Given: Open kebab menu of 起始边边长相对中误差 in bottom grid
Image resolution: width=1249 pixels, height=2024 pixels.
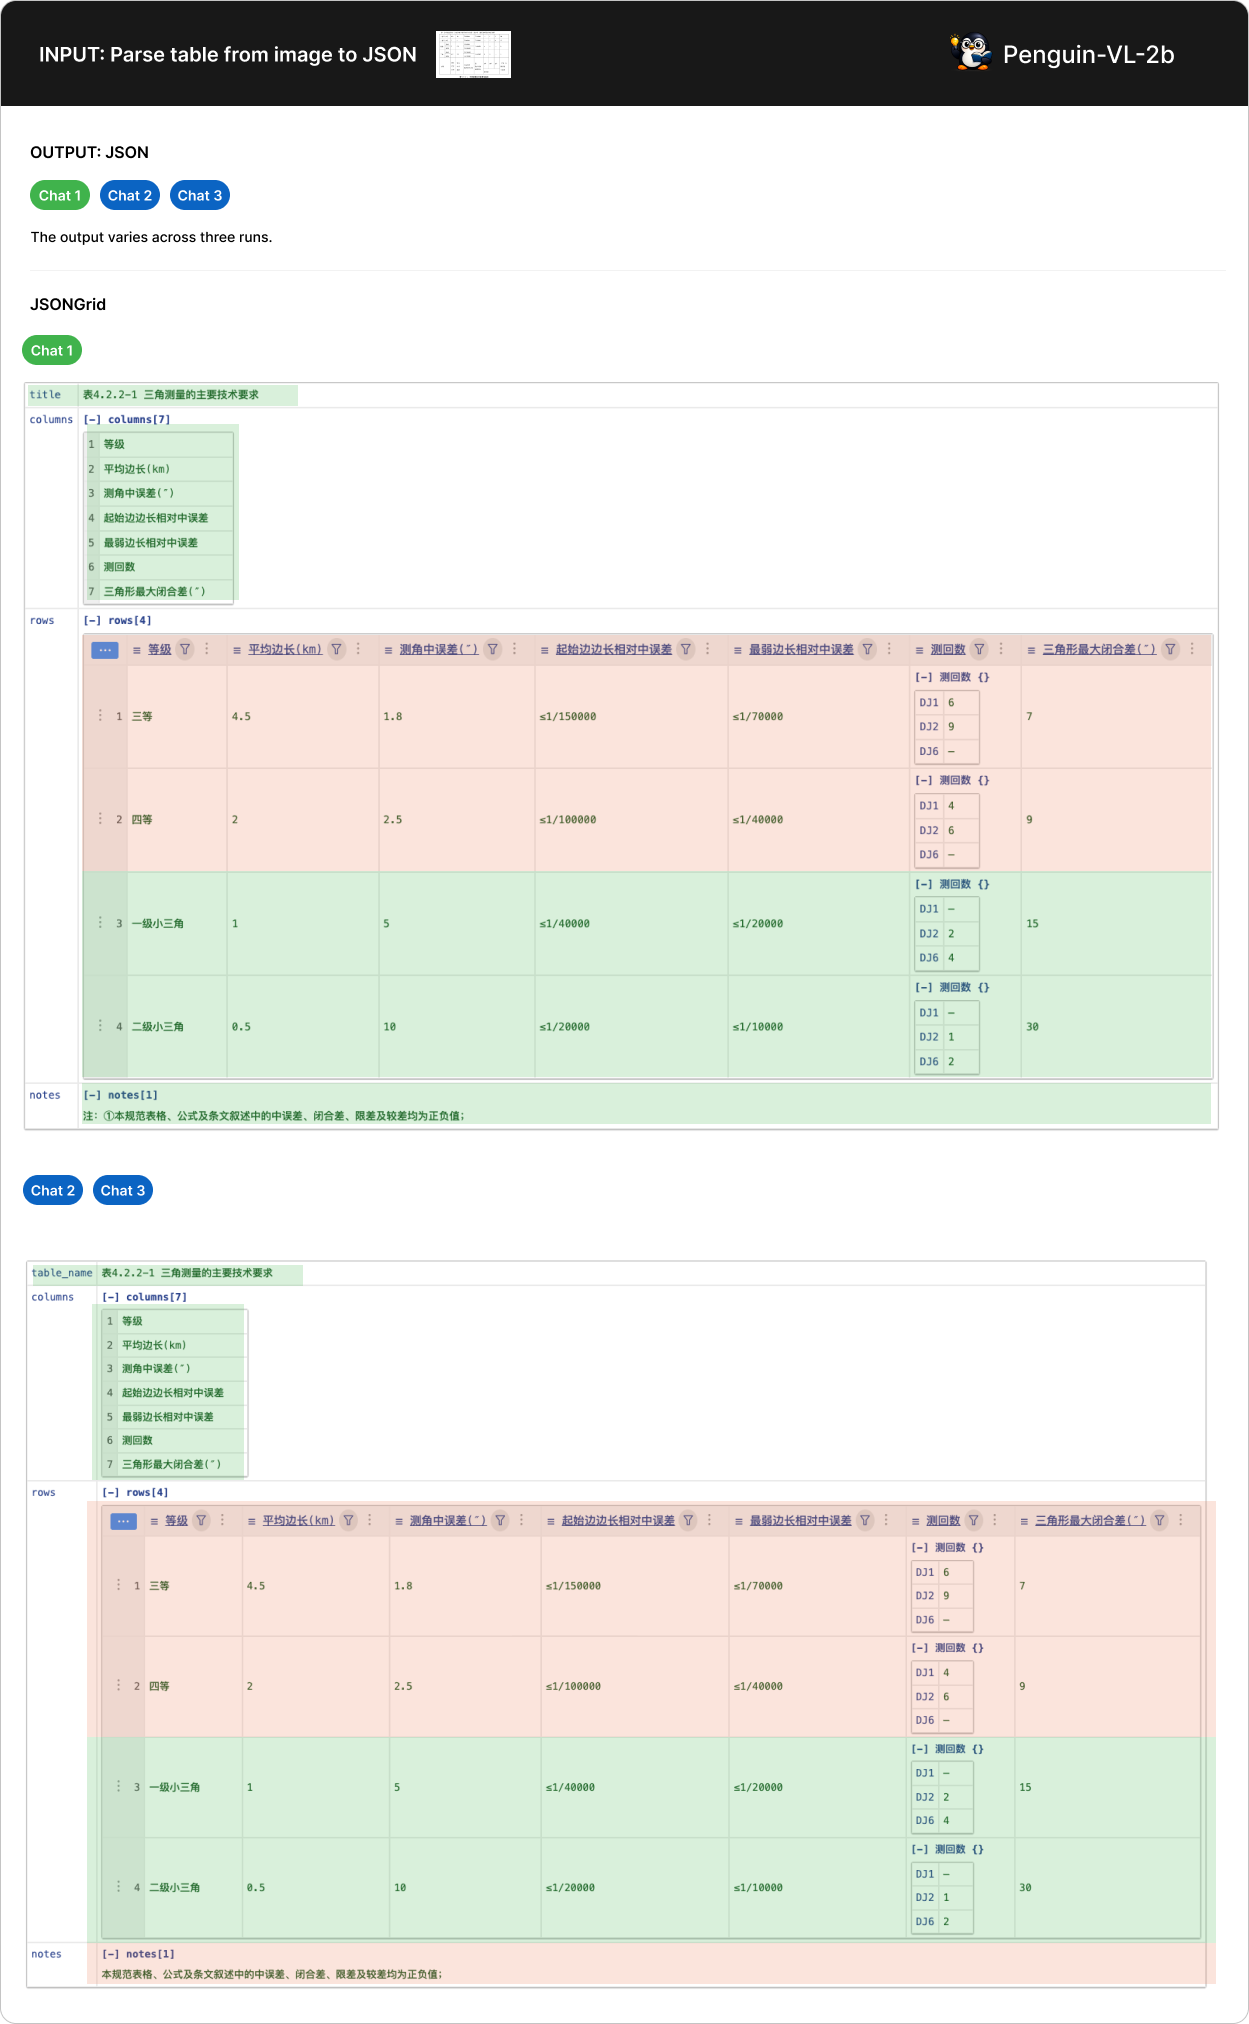Looking at the screenshot, I should click(x=710, y=1520).
